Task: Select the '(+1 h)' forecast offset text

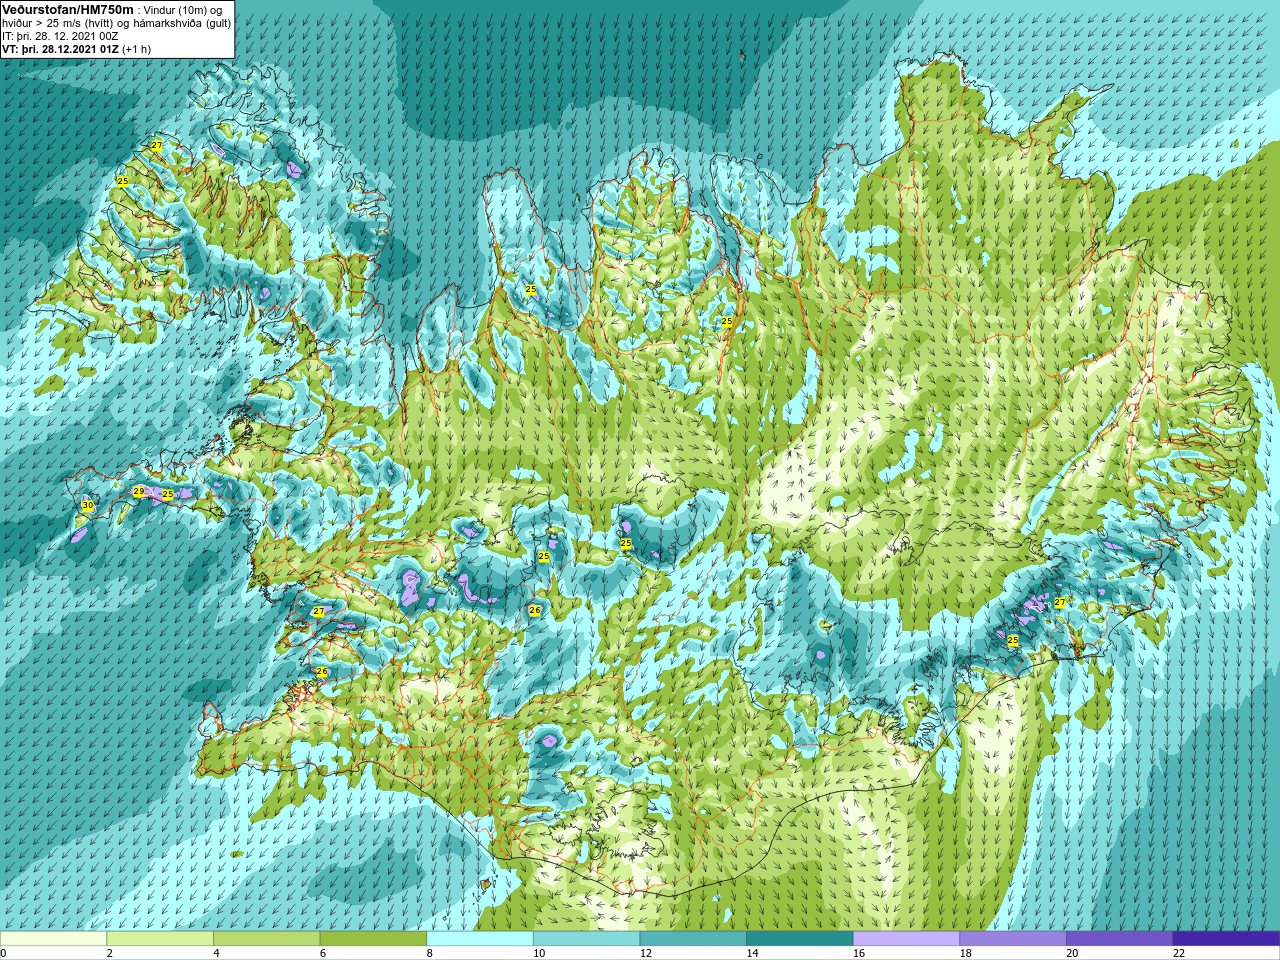Action: click(x=136, y=49)
